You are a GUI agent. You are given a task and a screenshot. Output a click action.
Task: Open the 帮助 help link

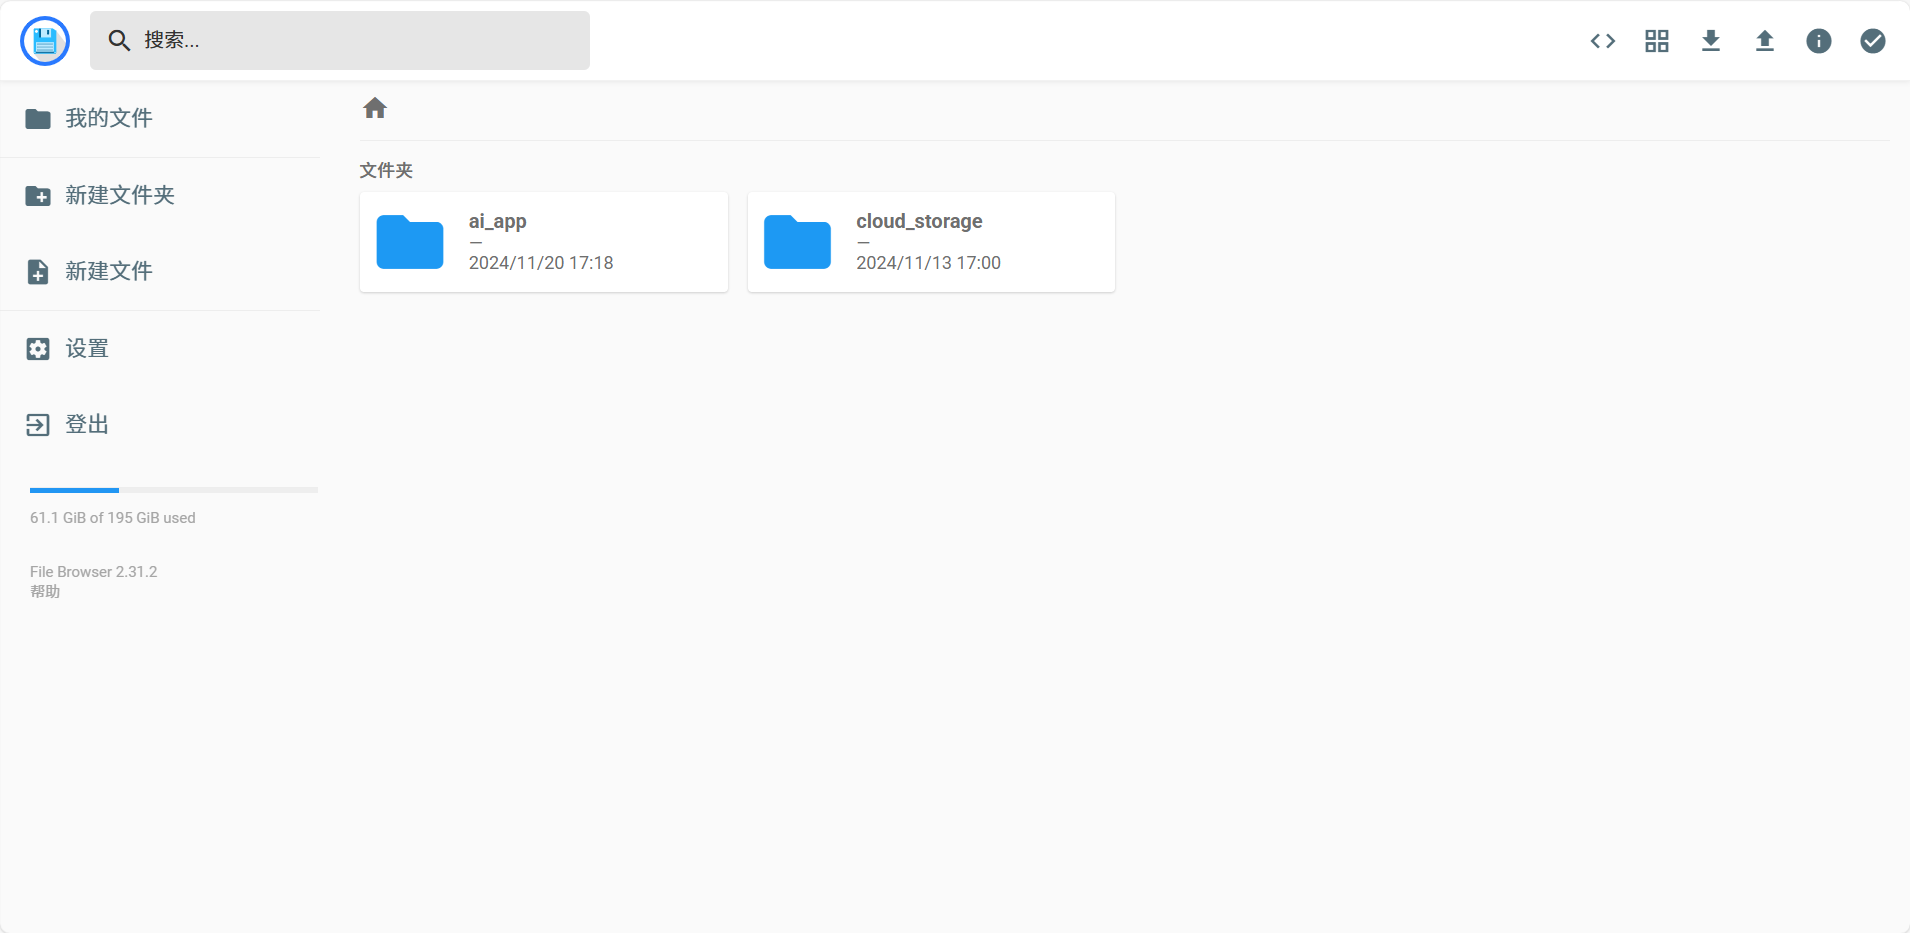click(x=45, y=592)
